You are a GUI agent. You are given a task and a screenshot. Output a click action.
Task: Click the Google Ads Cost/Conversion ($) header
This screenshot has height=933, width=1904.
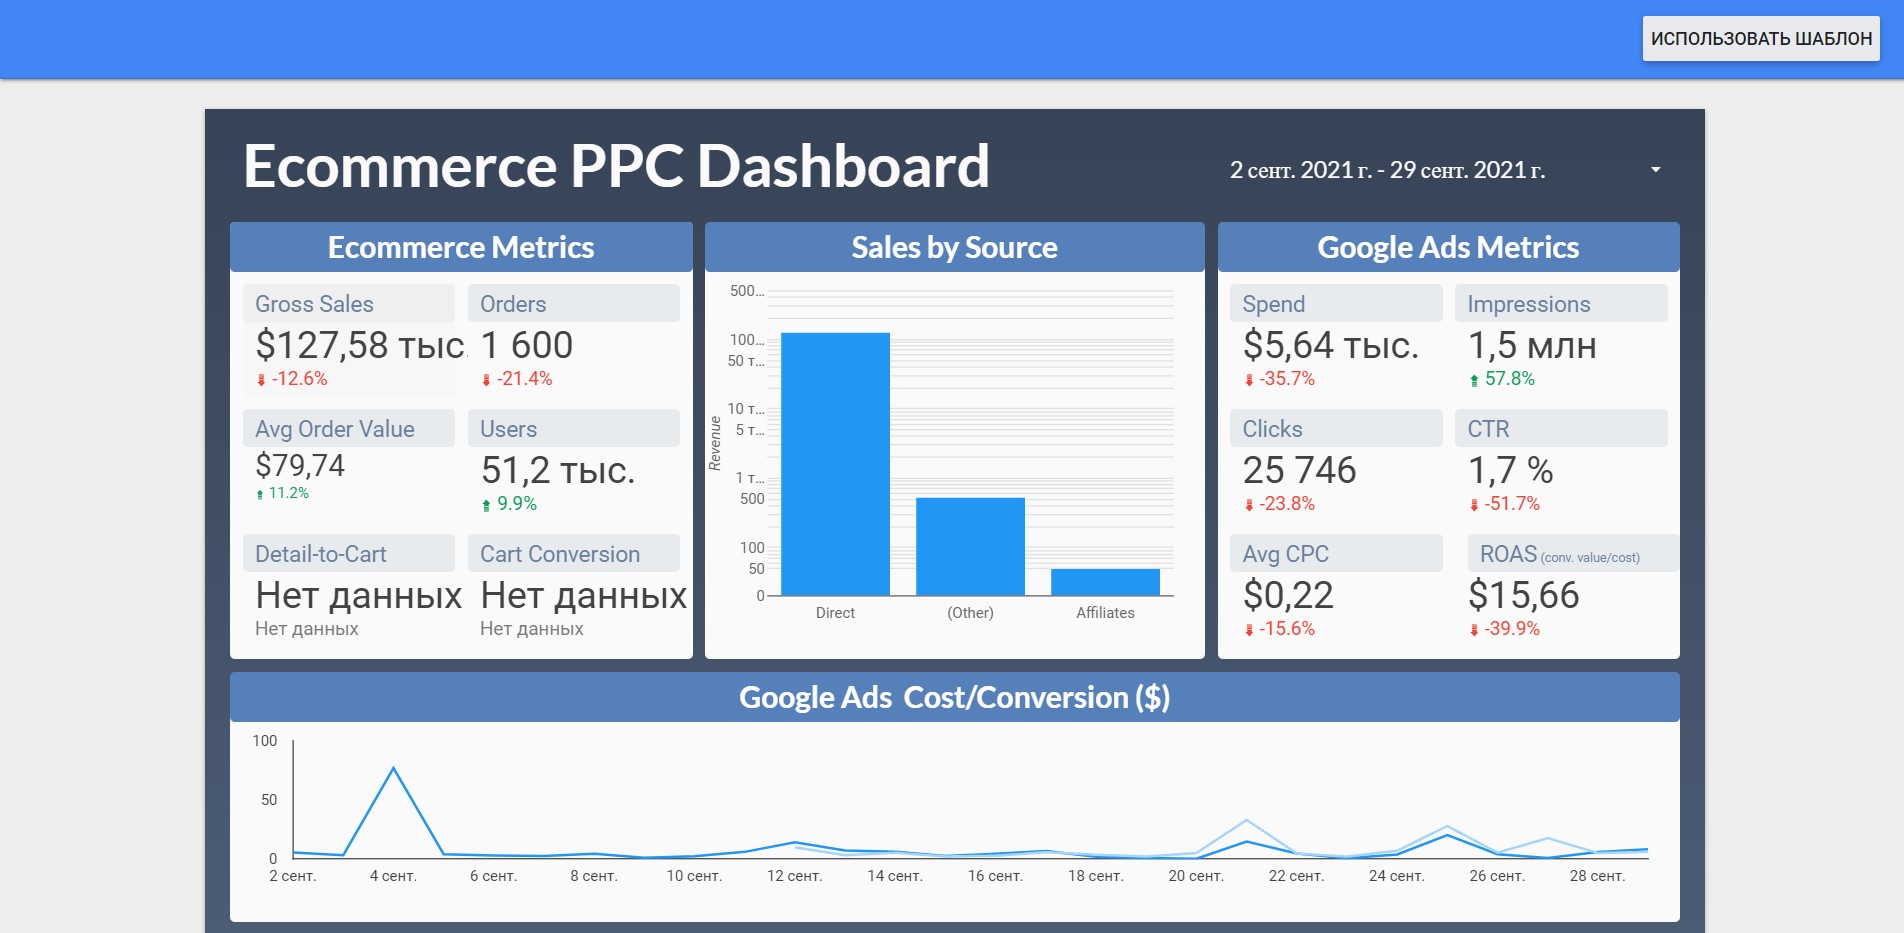pos(954,697)
